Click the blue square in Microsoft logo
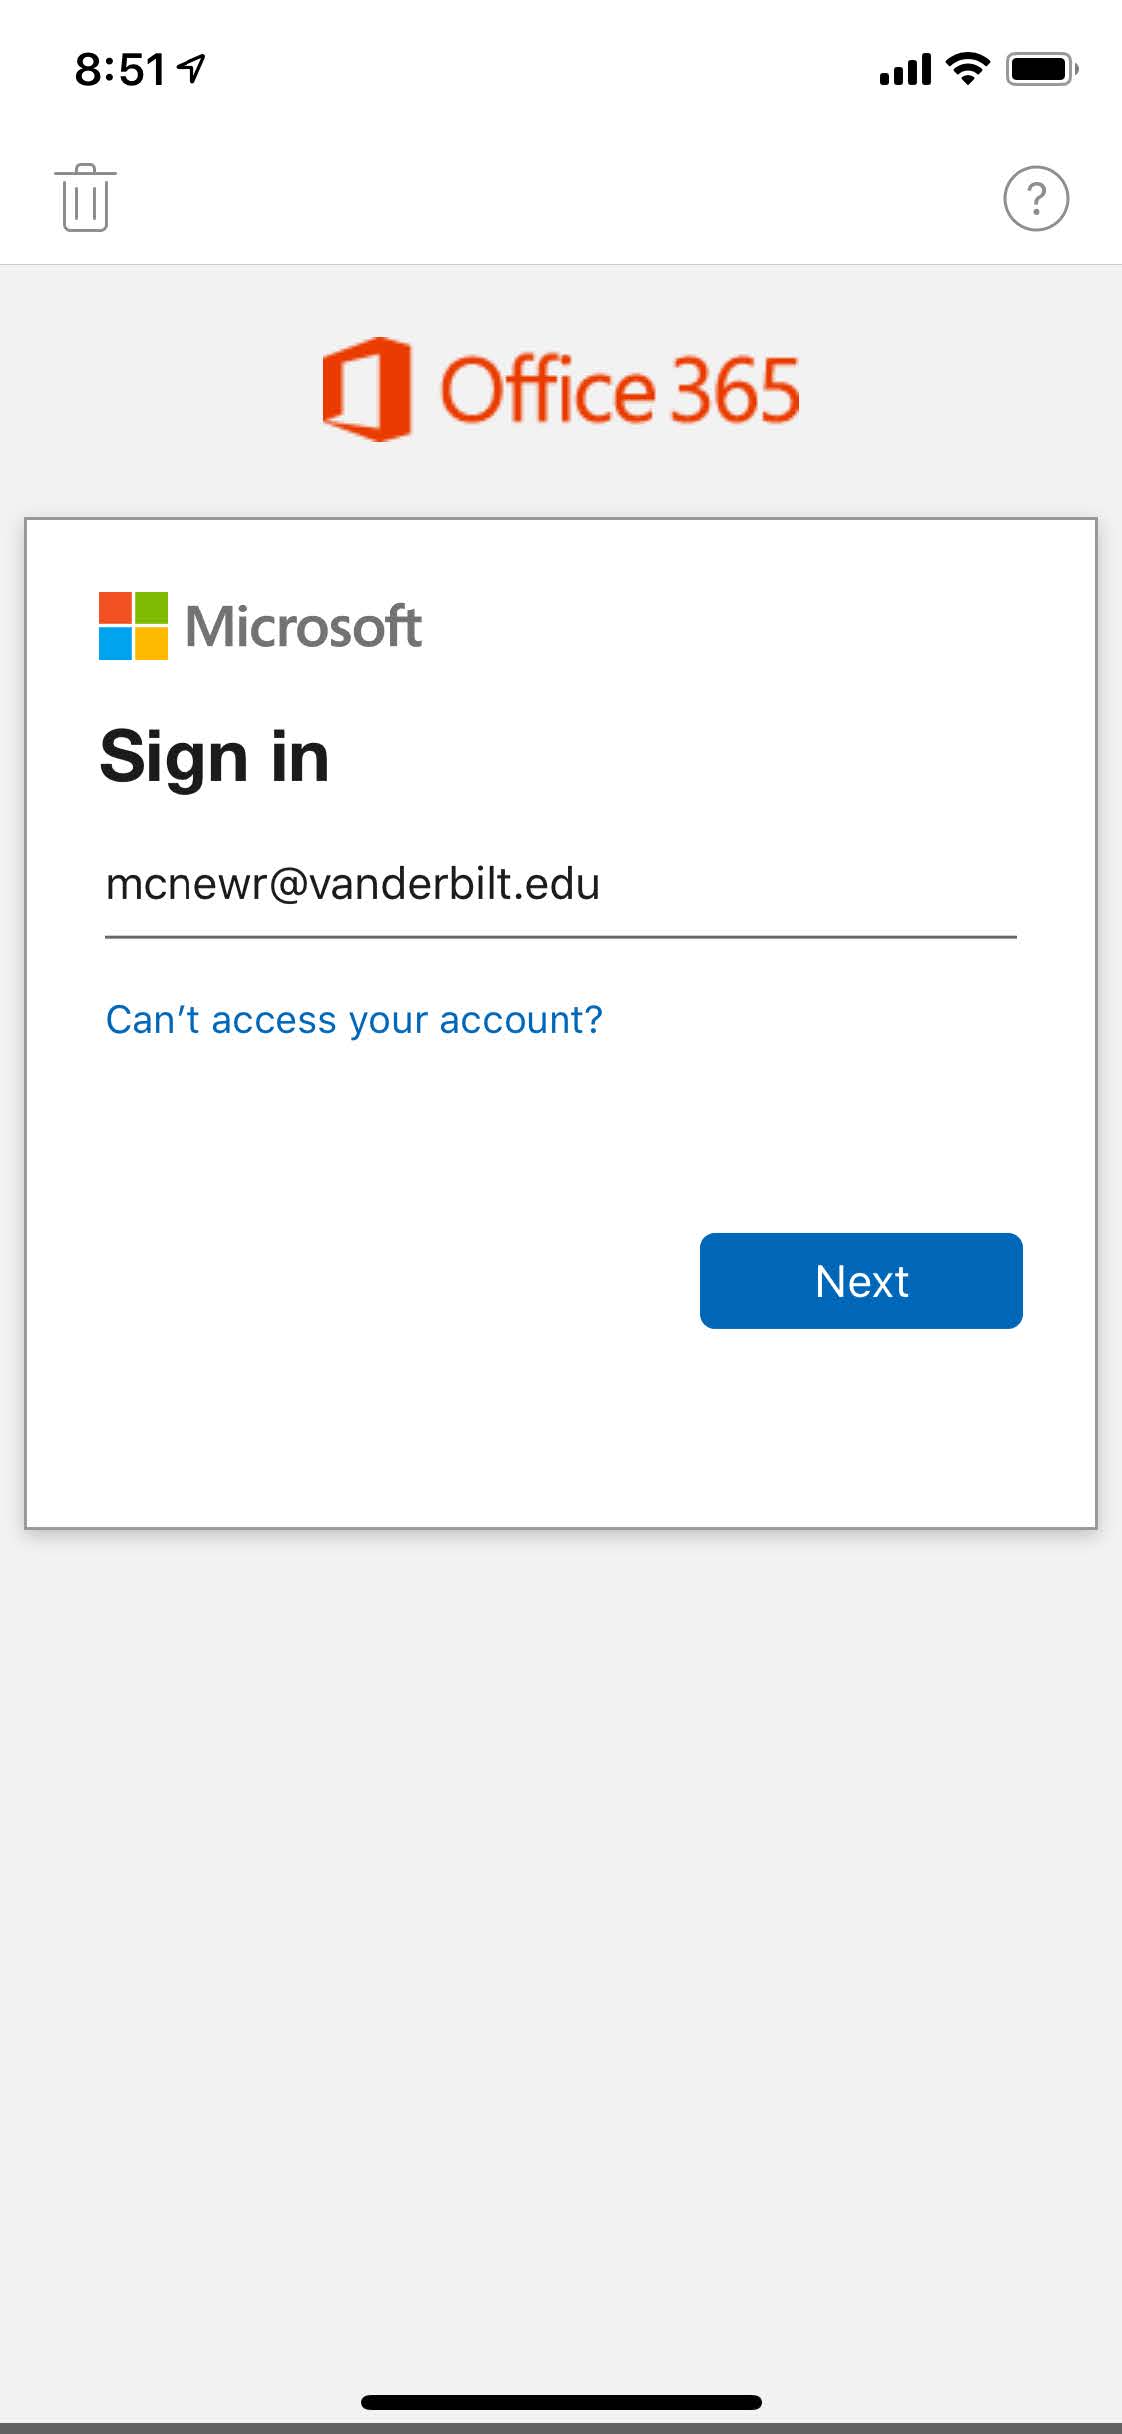The image size is (1122, 2434). pyautogui.click(x=115, y=643)
